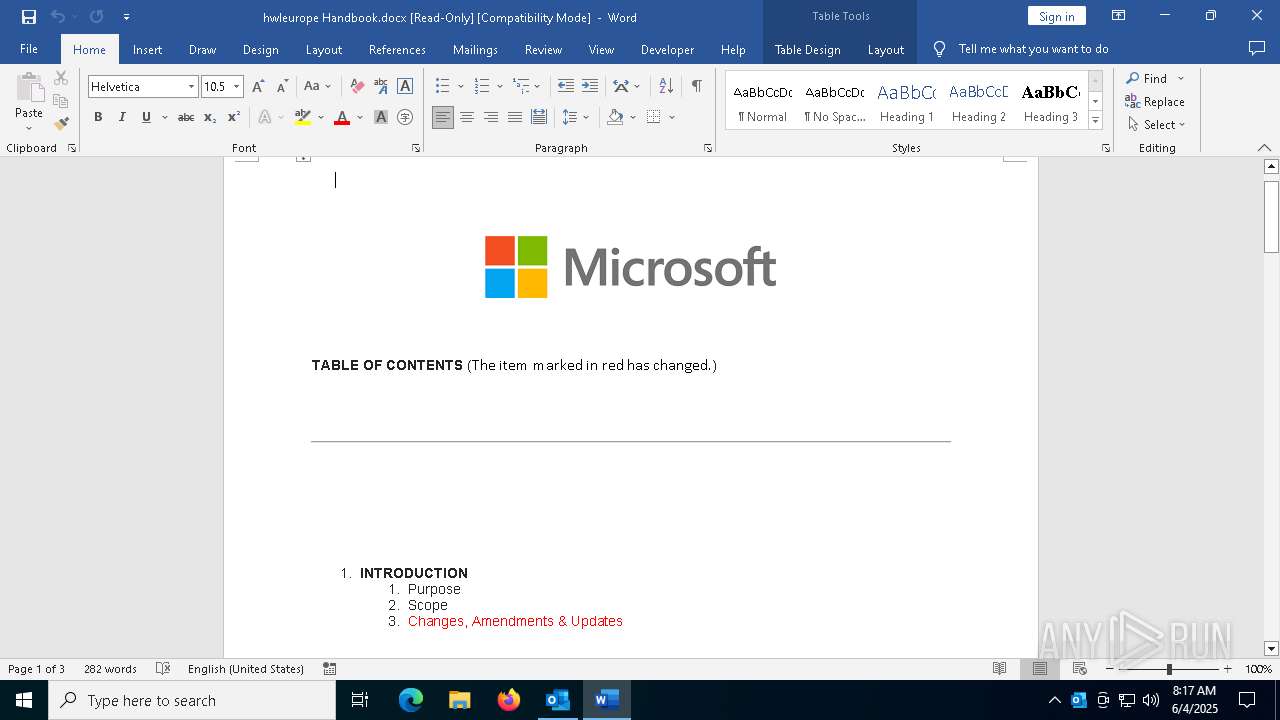1280x720 pixels.
Task: Switch to the Developer tab
Action: 667,49
